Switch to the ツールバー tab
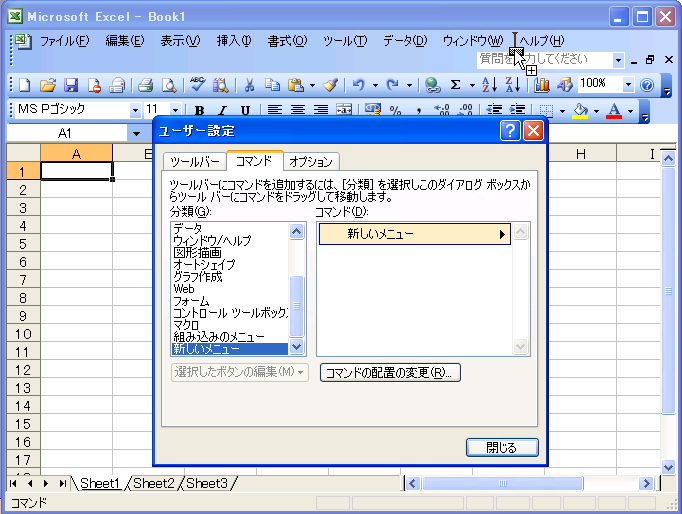The height and width of the screenshot is (514, 682). pos(194,162)
